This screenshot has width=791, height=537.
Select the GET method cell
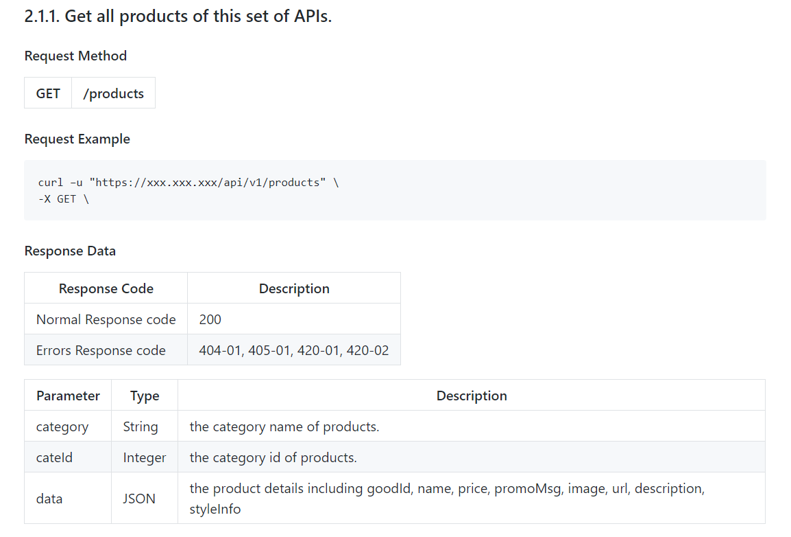[x=48, y=93]
